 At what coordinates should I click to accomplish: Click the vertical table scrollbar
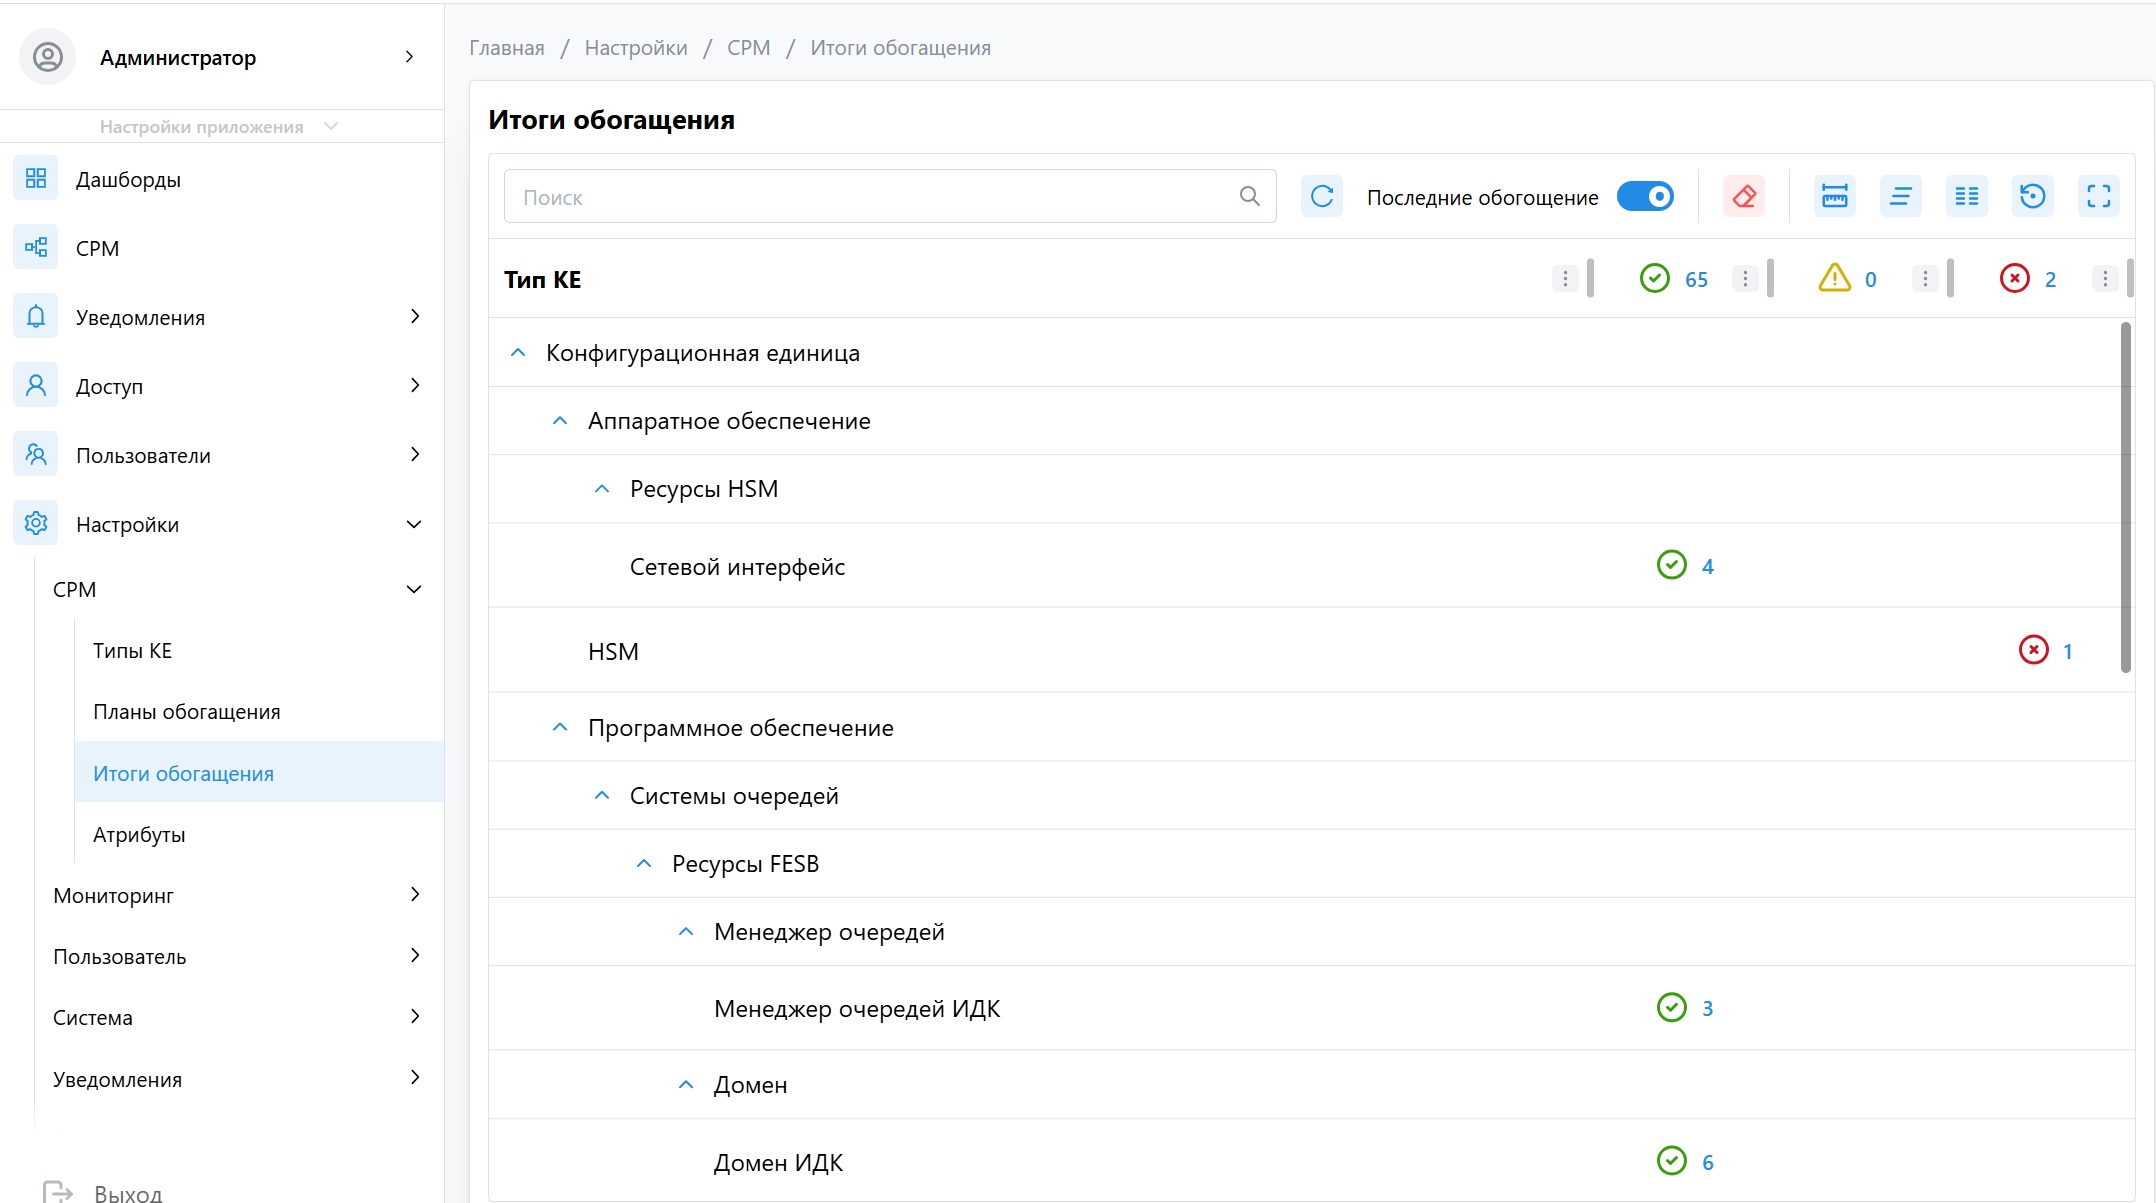pyautogui.click(x=2125, y=497)
